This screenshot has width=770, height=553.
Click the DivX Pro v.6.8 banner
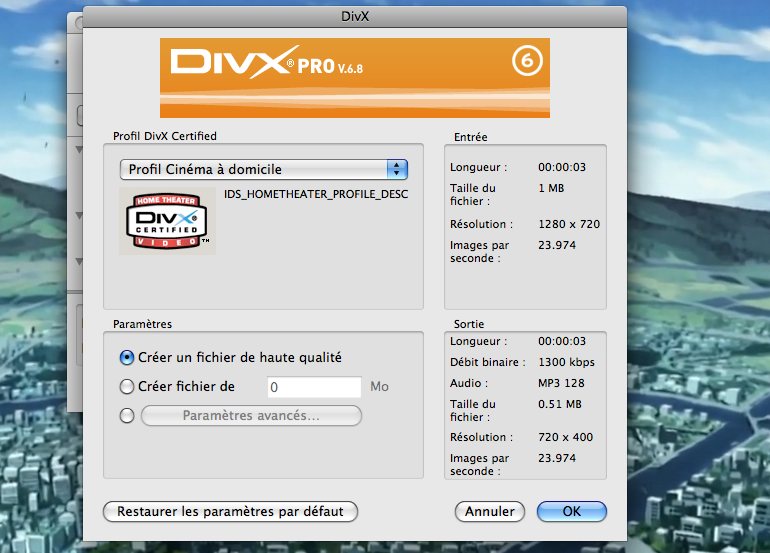click(355, 78)
